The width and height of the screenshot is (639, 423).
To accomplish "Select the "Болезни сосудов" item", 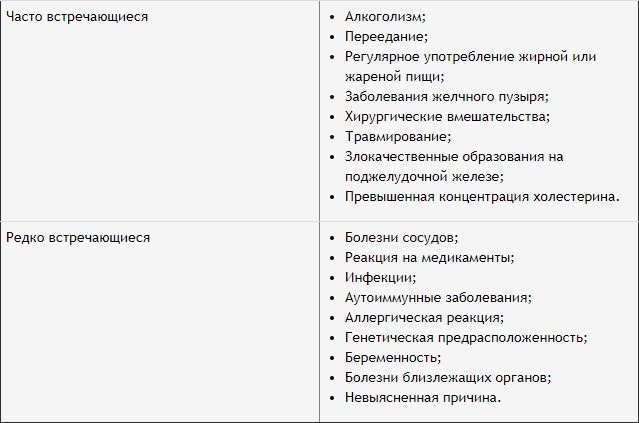I will [x=400, y=237].
